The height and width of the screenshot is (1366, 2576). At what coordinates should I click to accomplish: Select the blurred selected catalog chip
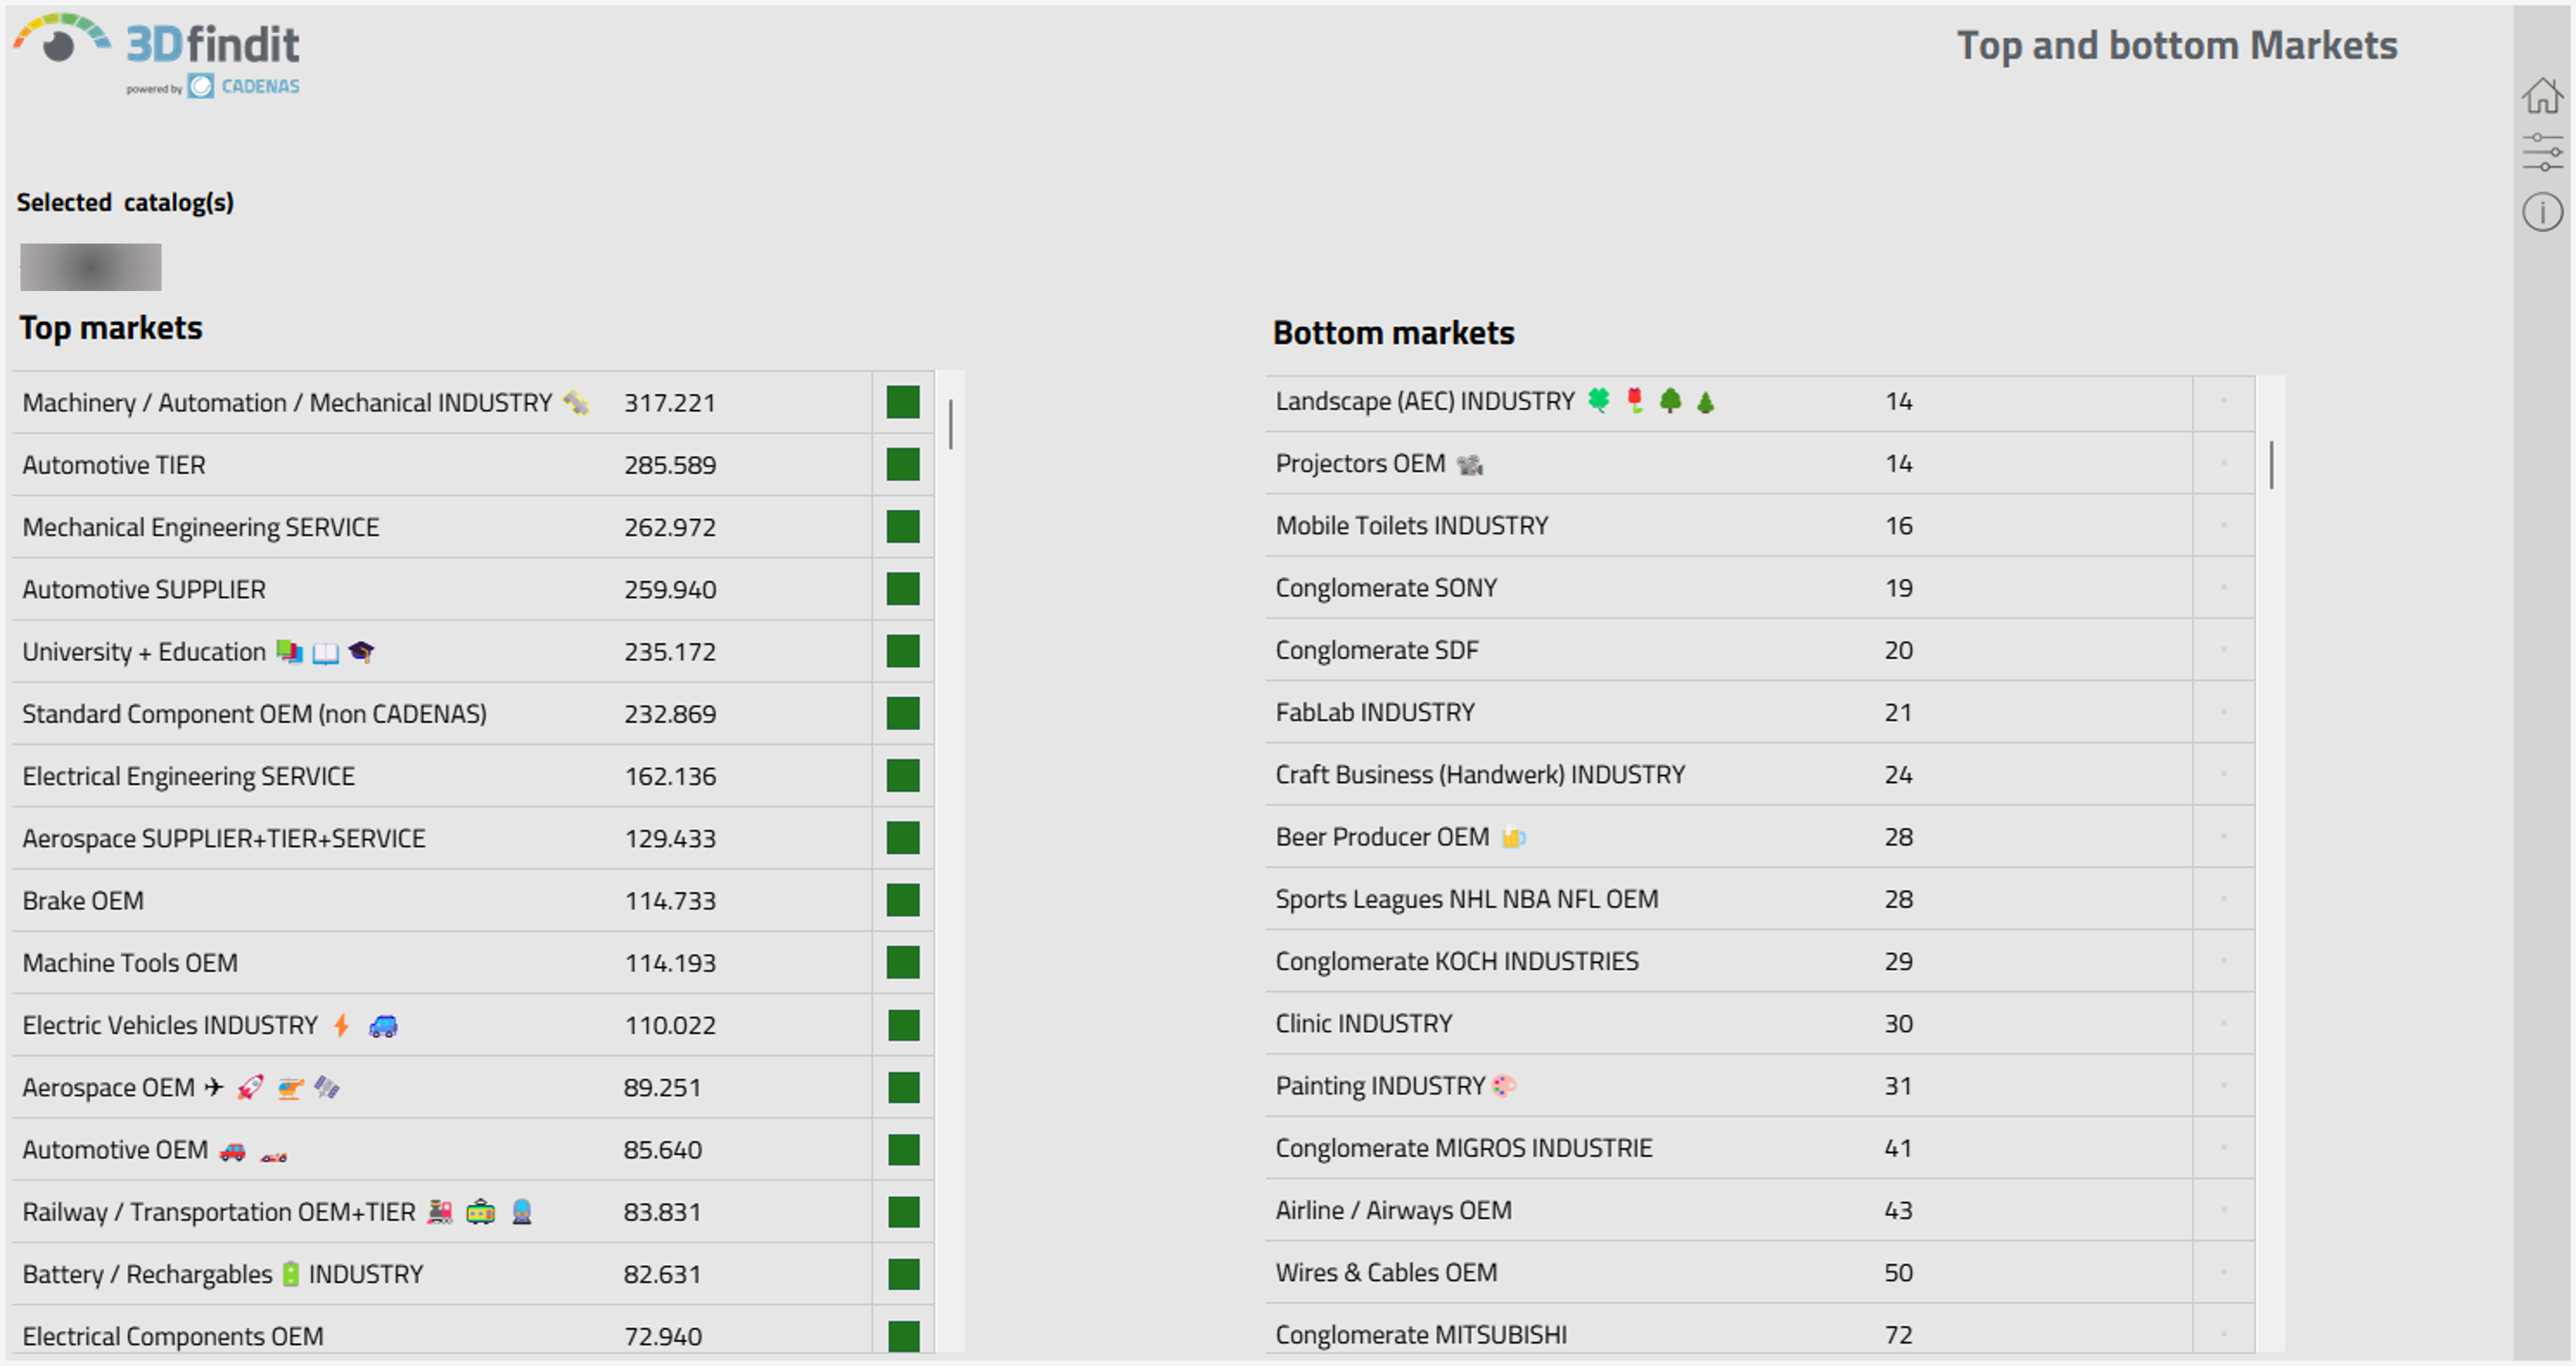(90, 267)
